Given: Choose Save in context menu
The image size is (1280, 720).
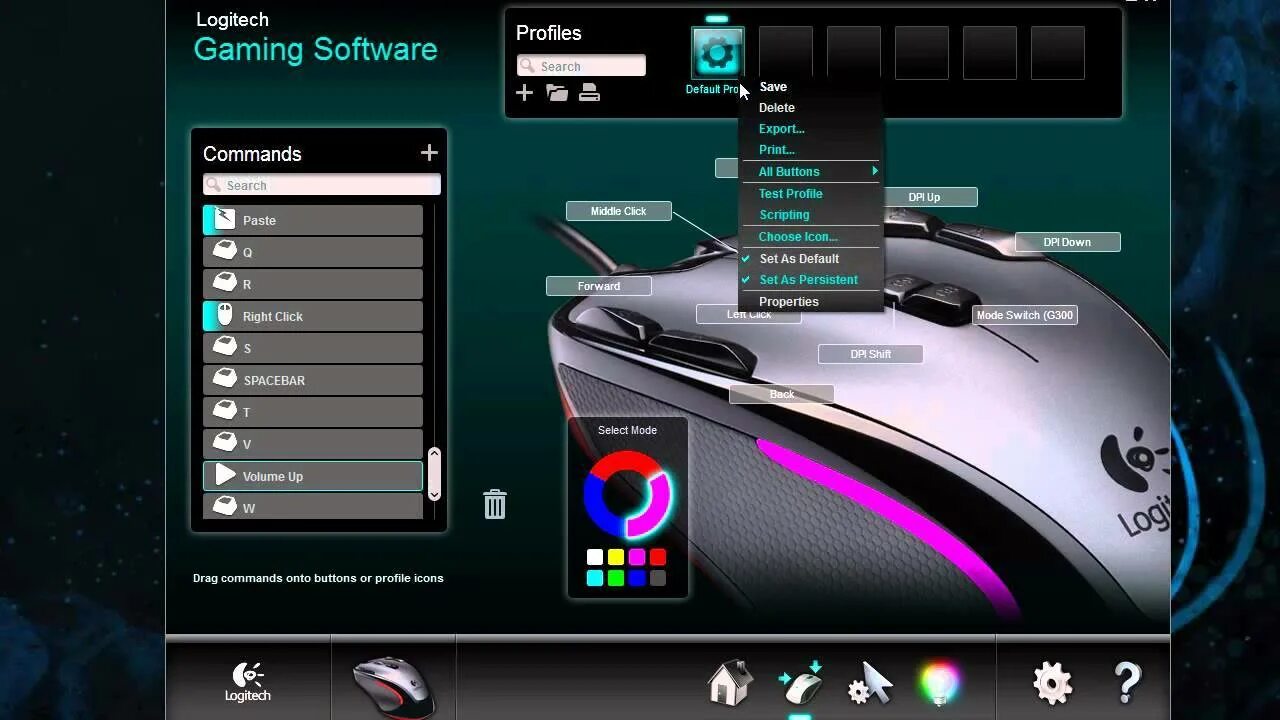Looking at the screenshot, I should tap(773, 87).
